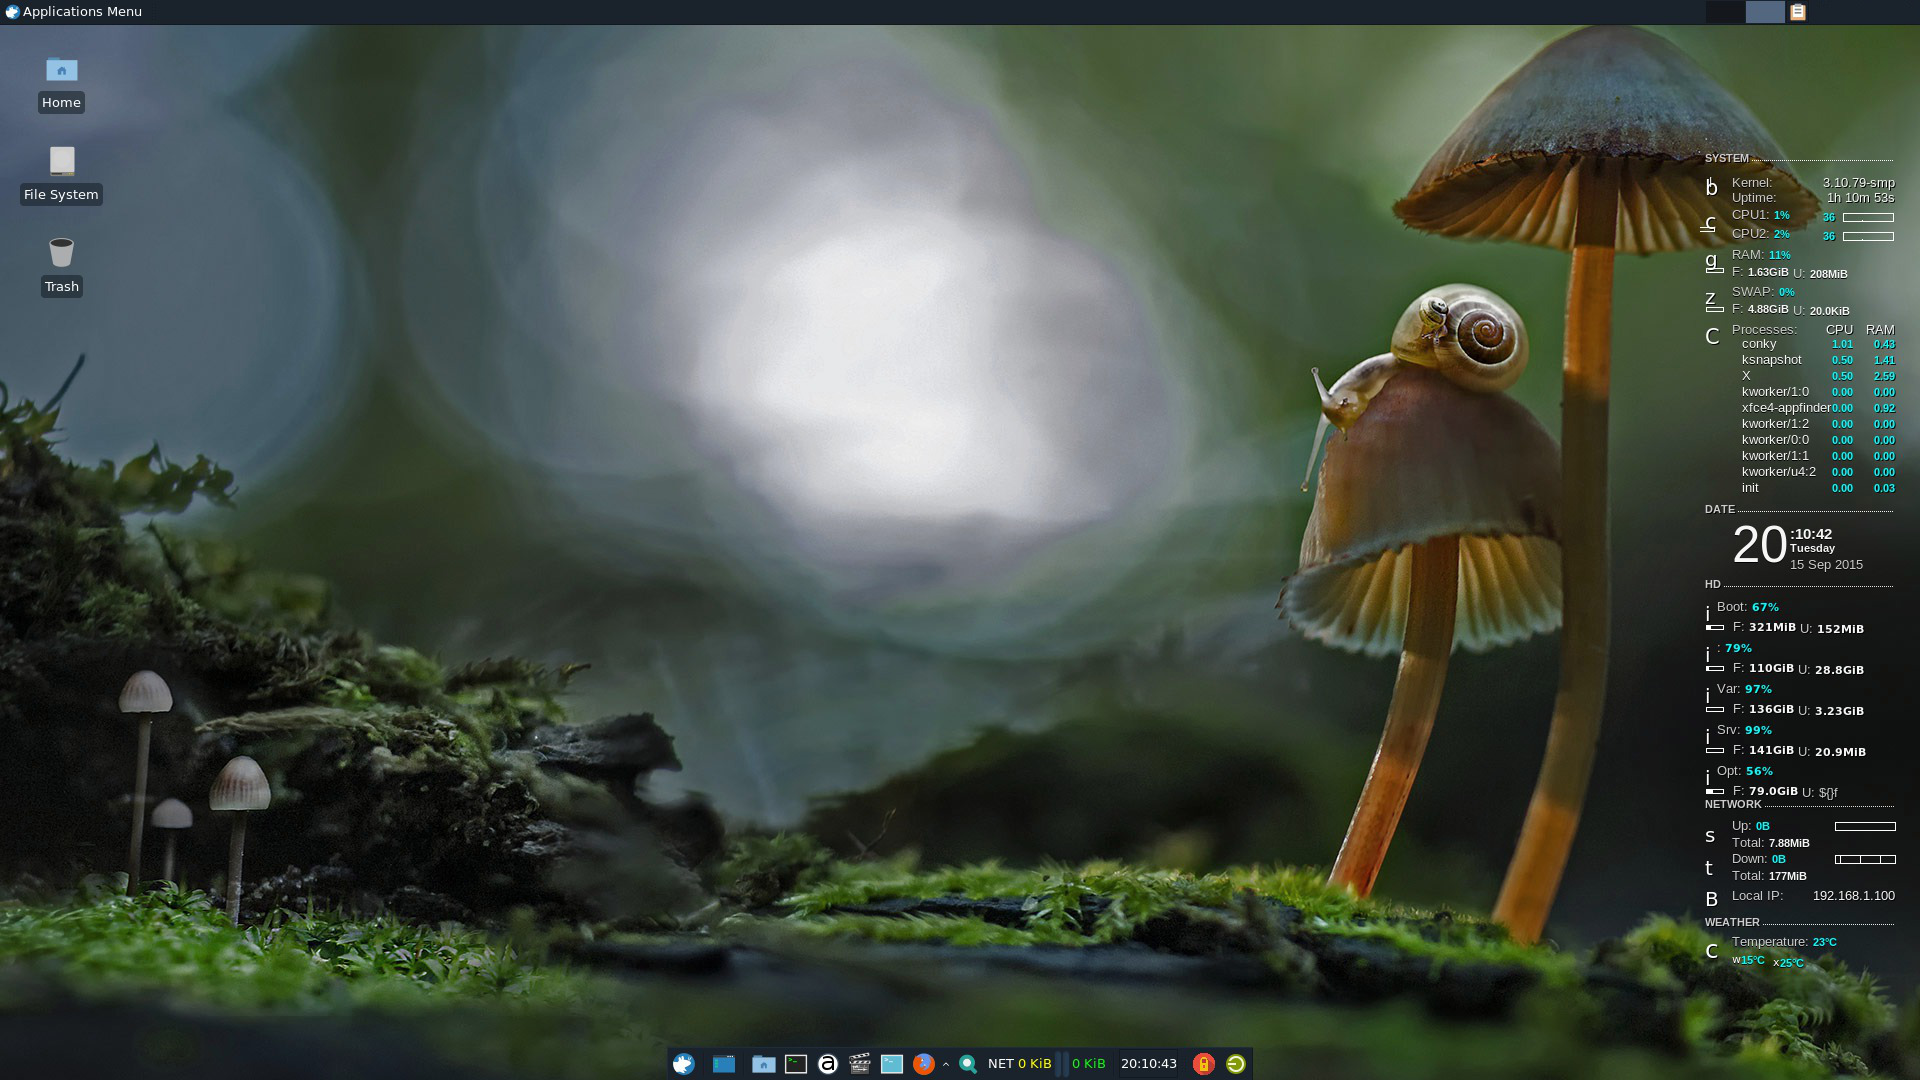This screenshot has width=1920, height=1080.
Task: Launch the Firefox browser from dock
Action: (x=923, y=1064)
